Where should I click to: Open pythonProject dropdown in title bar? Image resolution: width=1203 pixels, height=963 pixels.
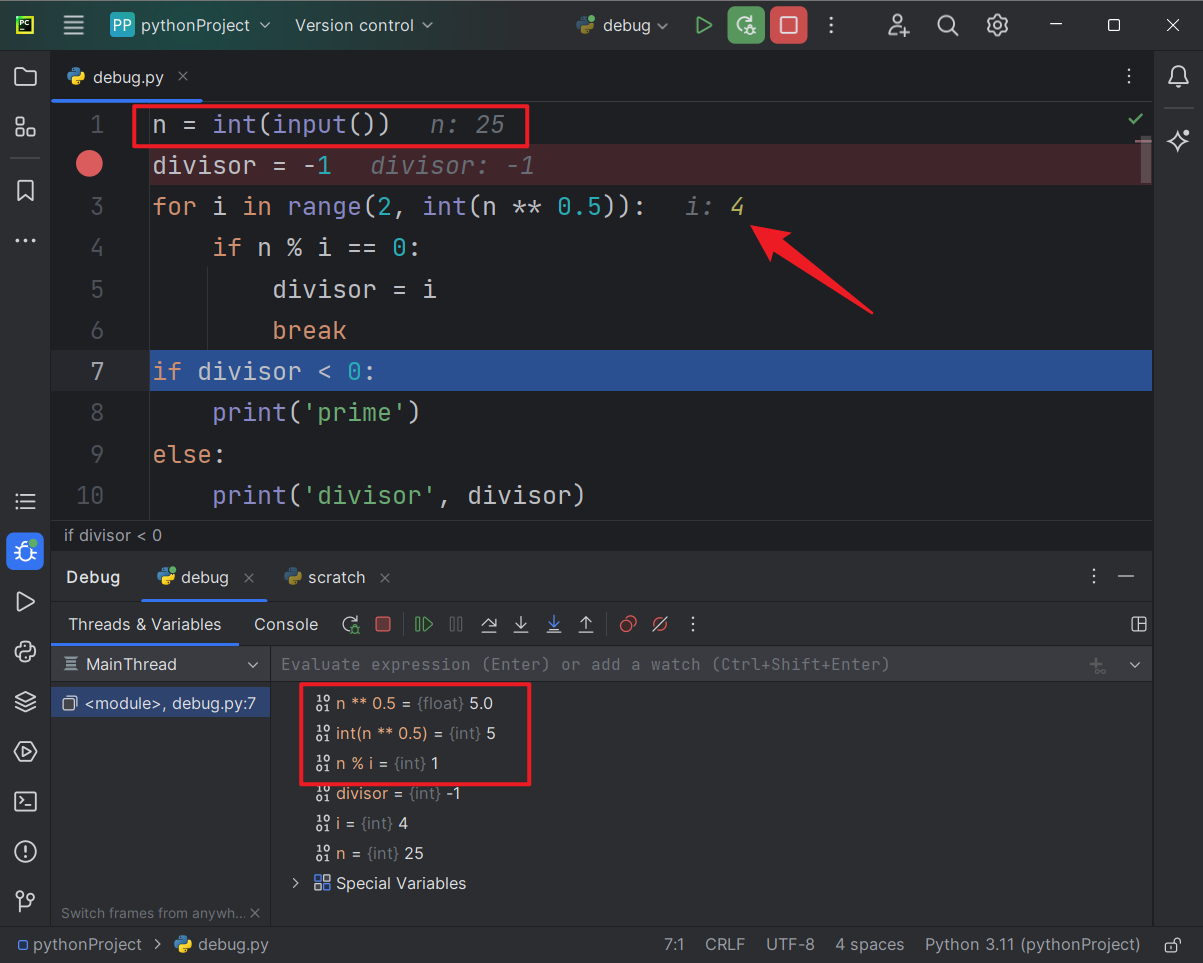(191, 26)
